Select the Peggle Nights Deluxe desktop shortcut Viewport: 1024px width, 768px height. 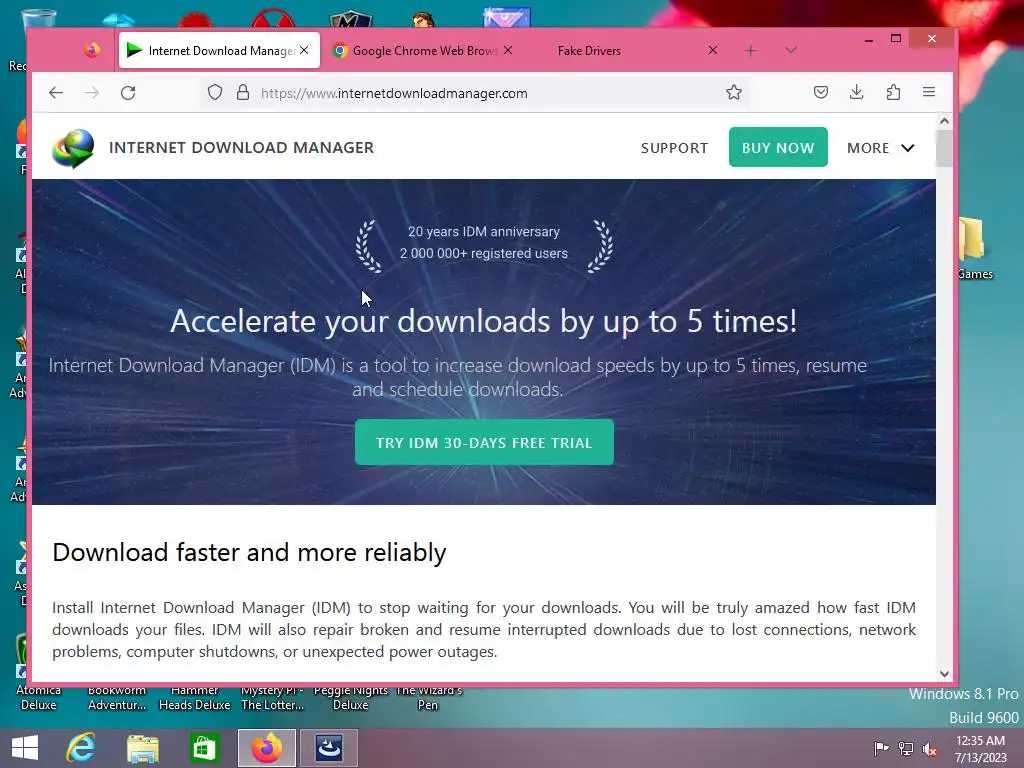(x=351, y=697)
